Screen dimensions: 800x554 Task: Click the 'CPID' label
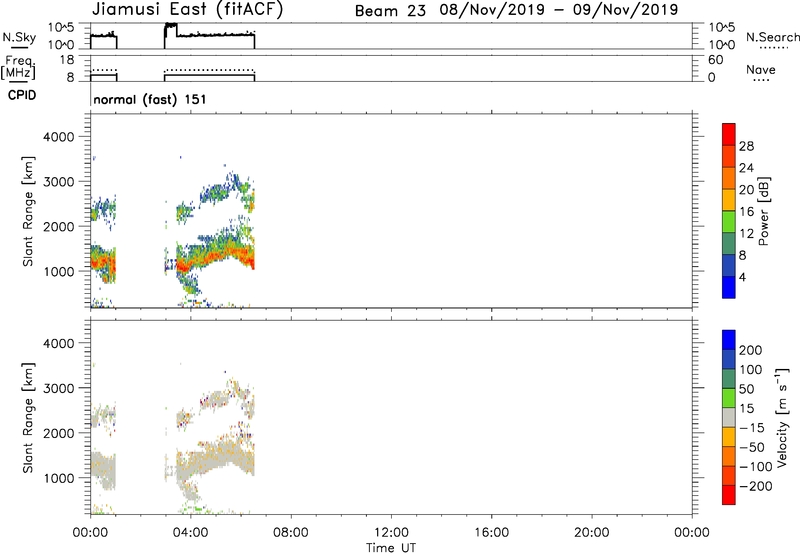(22, 95)
